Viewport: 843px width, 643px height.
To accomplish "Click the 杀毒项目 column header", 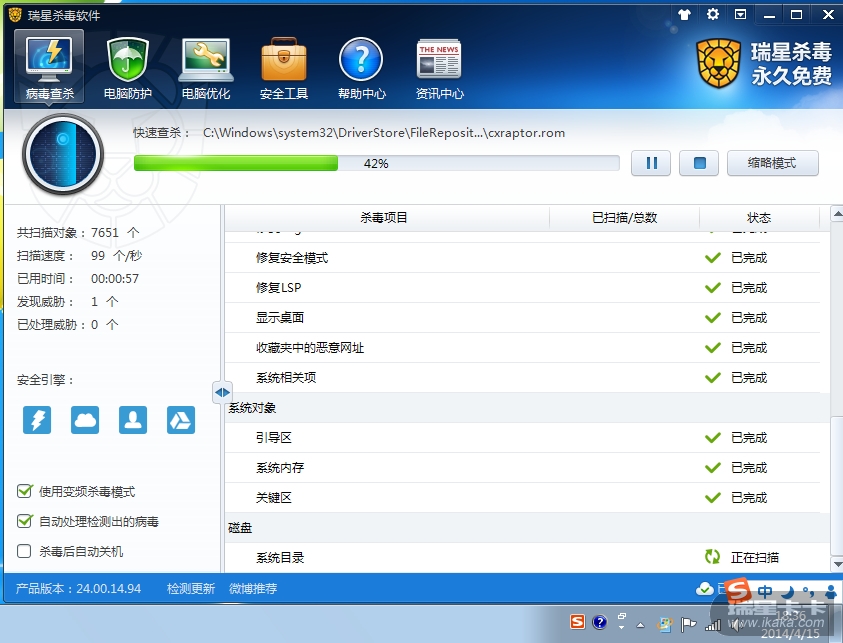I will 384,218.
